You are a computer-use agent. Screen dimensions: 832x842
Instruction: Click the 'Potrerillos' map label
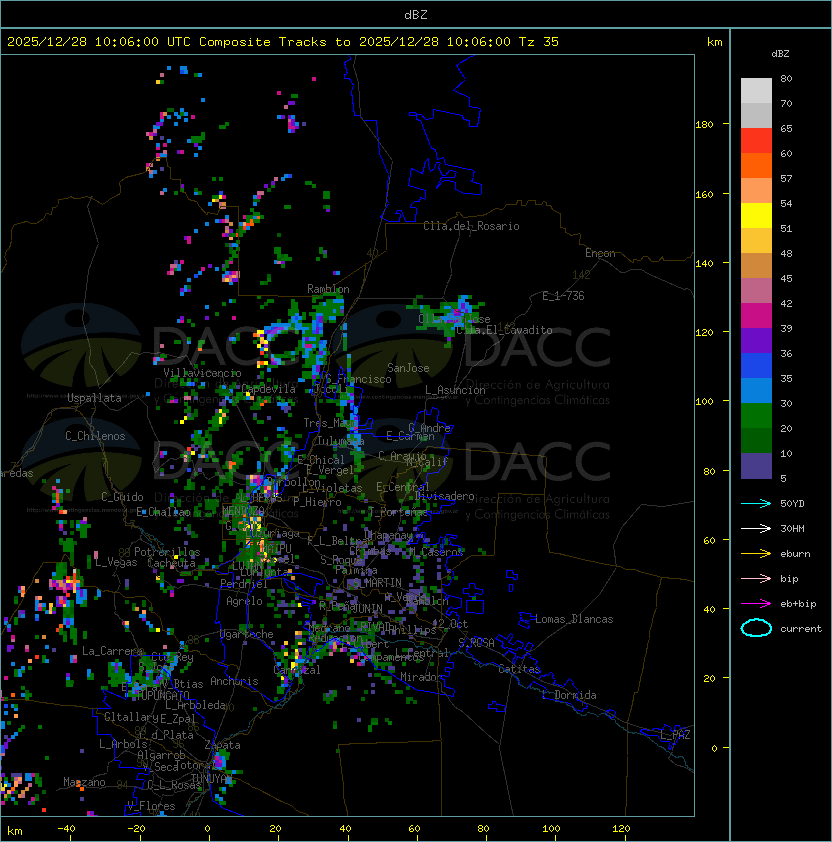(167, 552)
